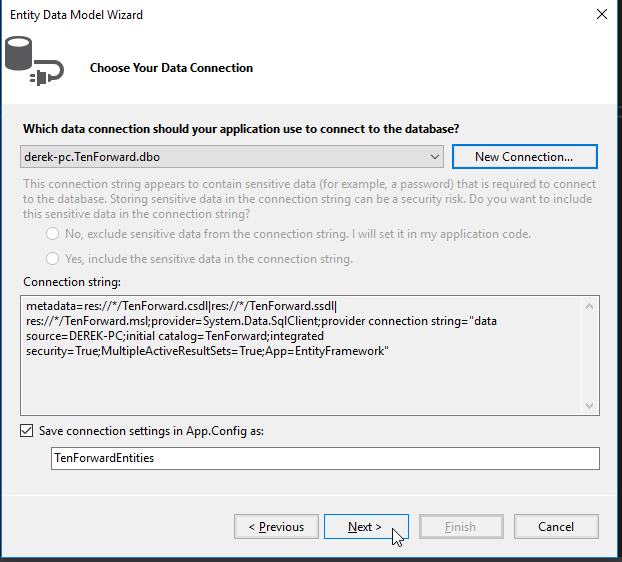622x562 pixels.
Task: Click the sensitive data warning paragraph
Action: tap(310, 199)
